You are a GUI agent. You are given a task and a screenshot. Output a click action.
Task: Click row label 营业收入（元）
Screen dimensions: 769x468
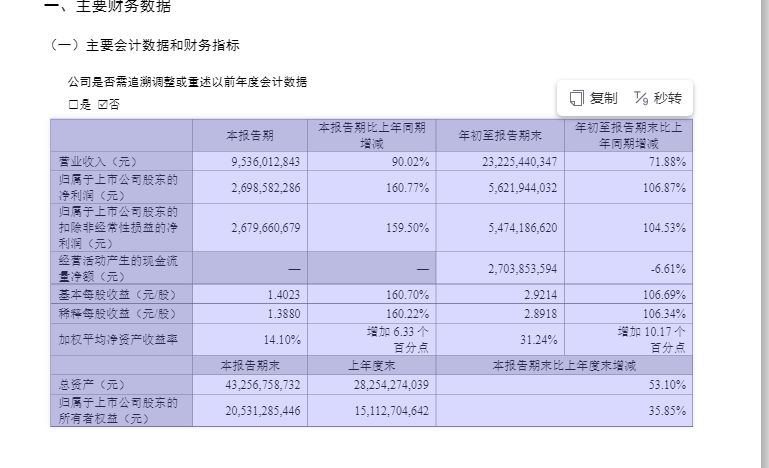tap(98, 161)
